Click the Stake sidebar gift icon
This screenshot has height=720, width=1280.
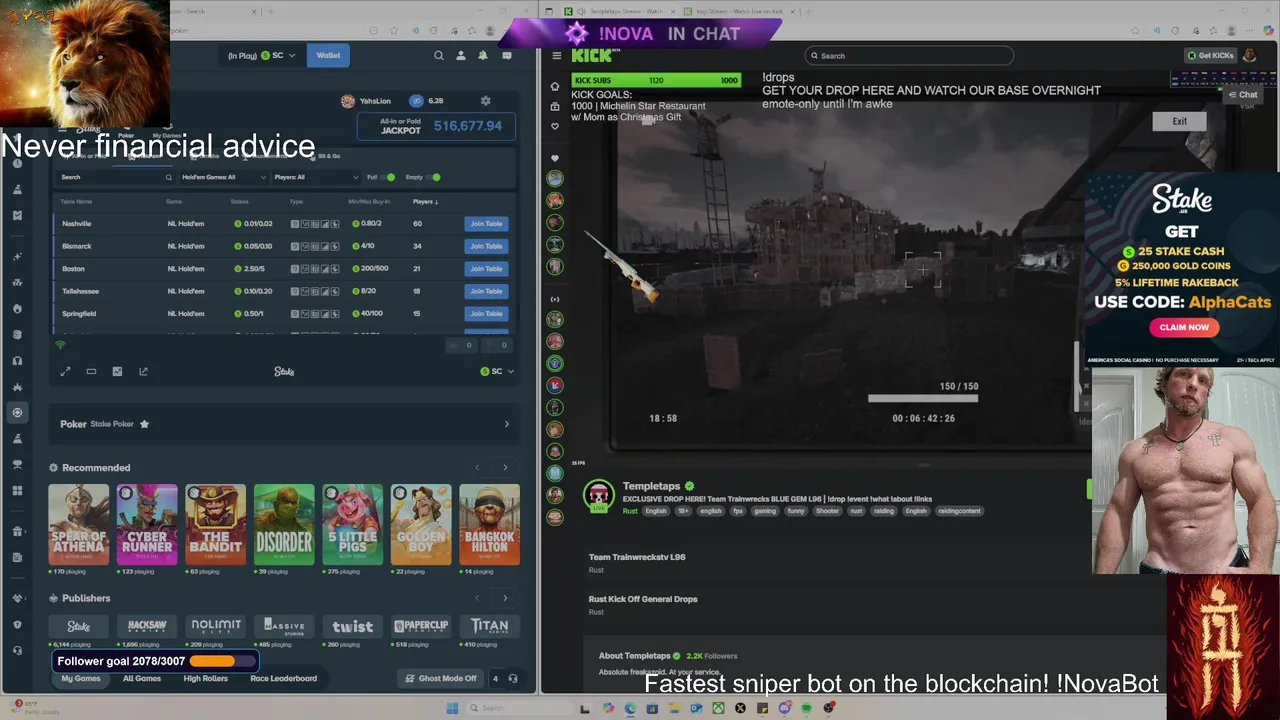click(17, 531)
